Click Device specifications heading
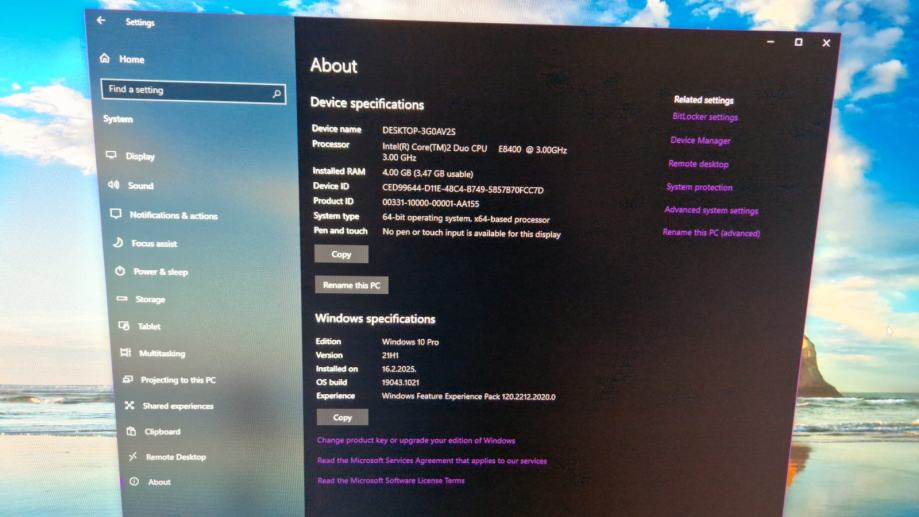The height and width of the screenshot is (517, 919). [367, 104]
